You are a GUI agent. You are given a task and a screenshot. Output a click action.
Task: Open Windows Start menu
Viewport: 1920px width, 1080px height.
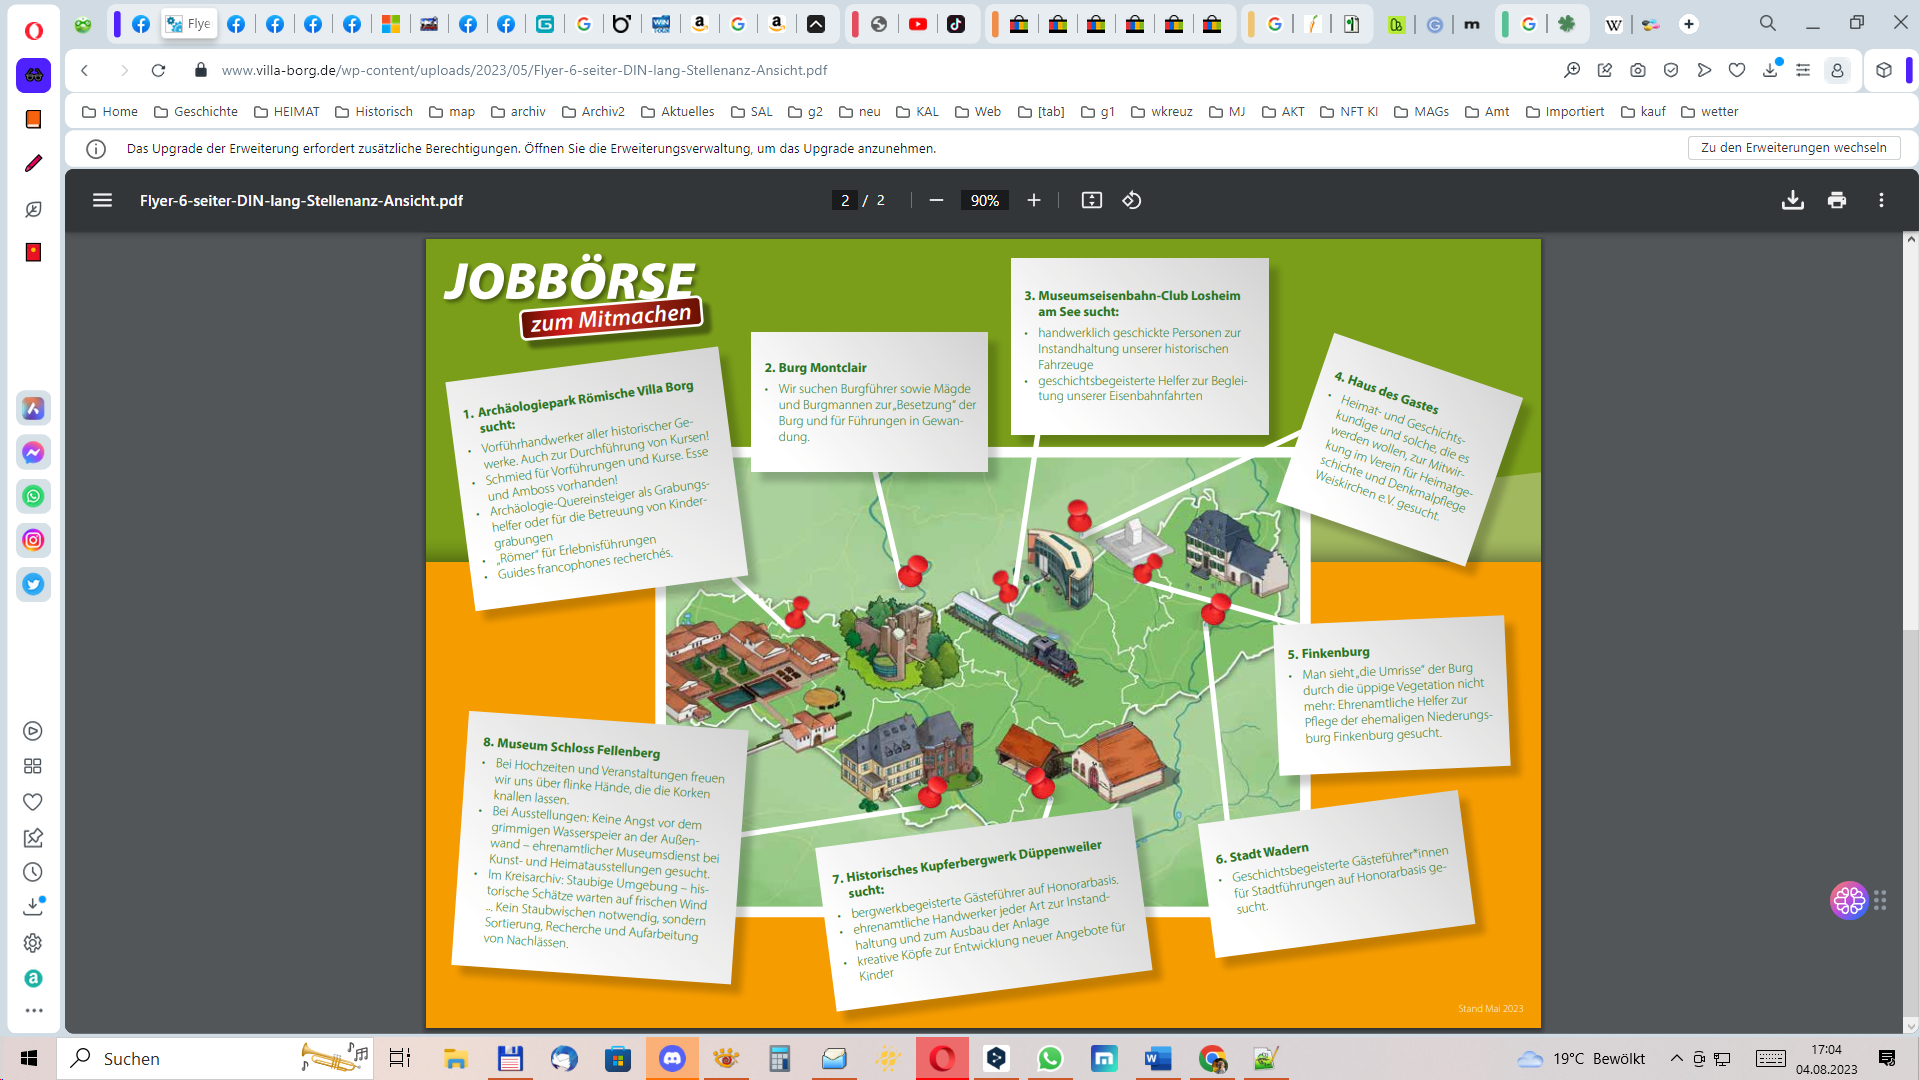(x=28, y=1058)
